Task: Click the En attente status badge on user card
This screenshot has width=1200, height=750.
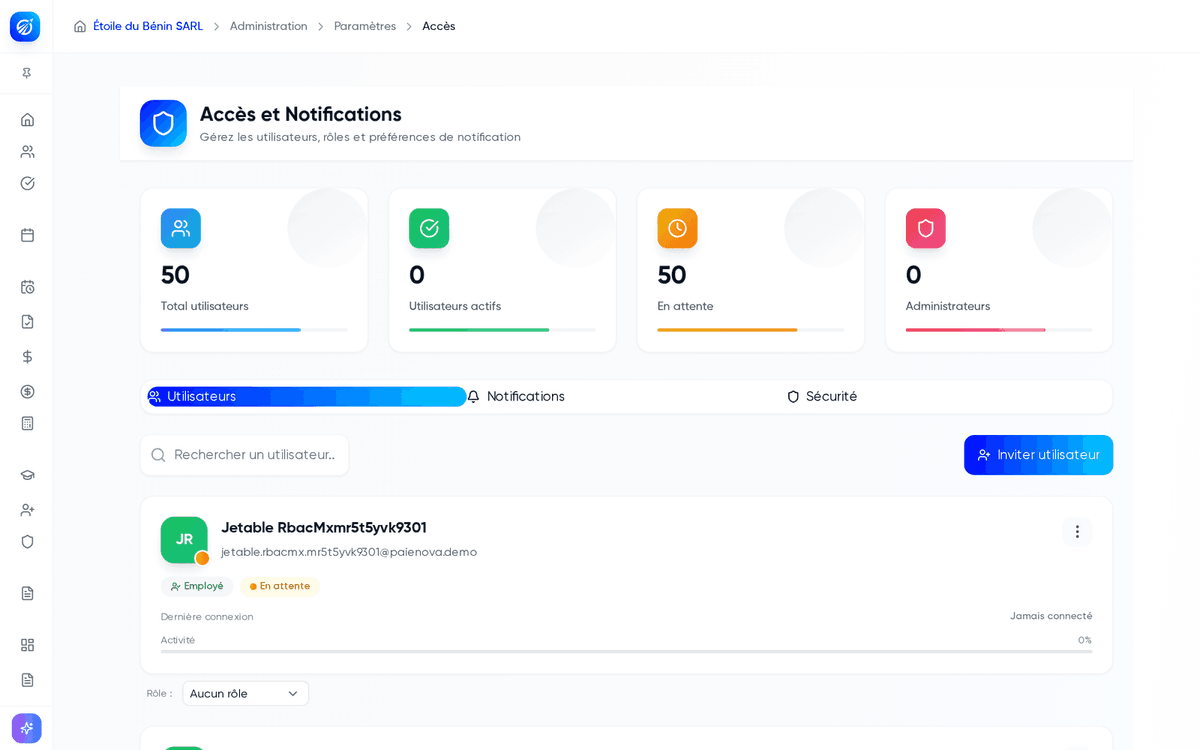Action: 280,587
